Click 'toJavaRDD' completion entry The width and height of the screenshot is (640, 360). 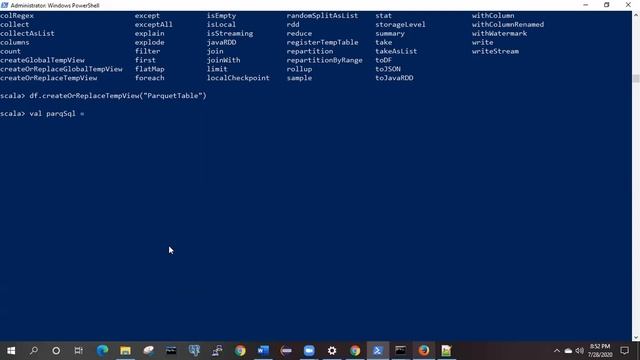394,78
